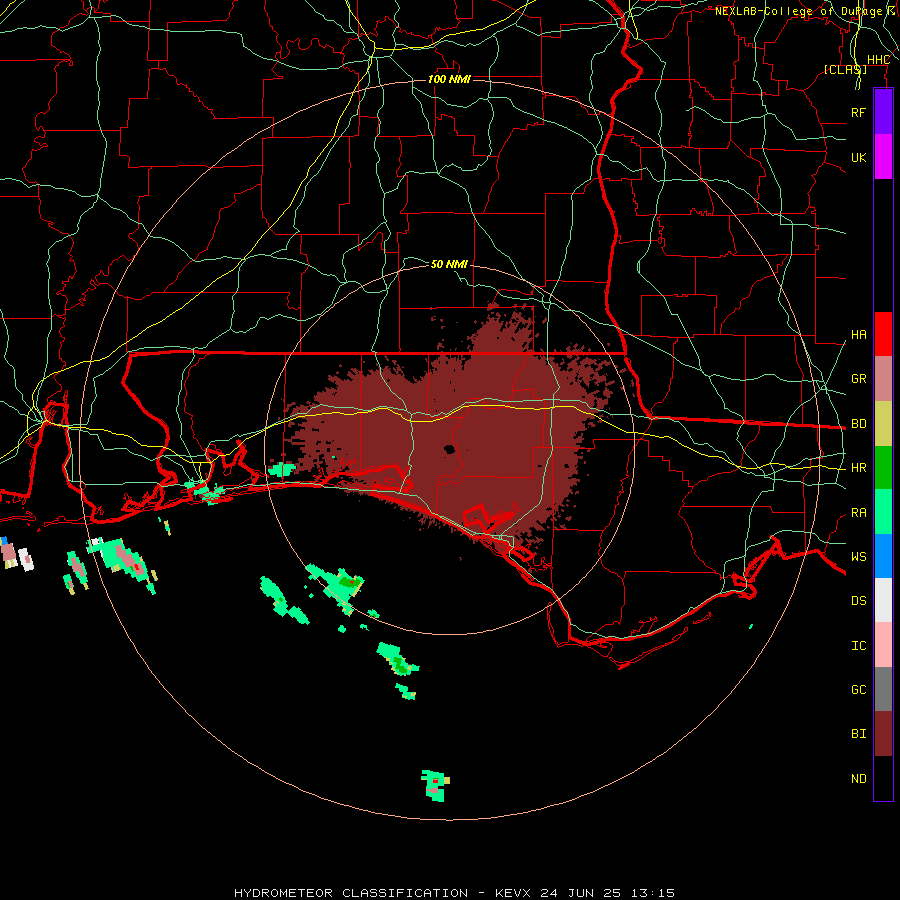Click the pink GR legend color swatch
Image resolution: width=900 pixels, height=900 pixels.
(883, 379)
